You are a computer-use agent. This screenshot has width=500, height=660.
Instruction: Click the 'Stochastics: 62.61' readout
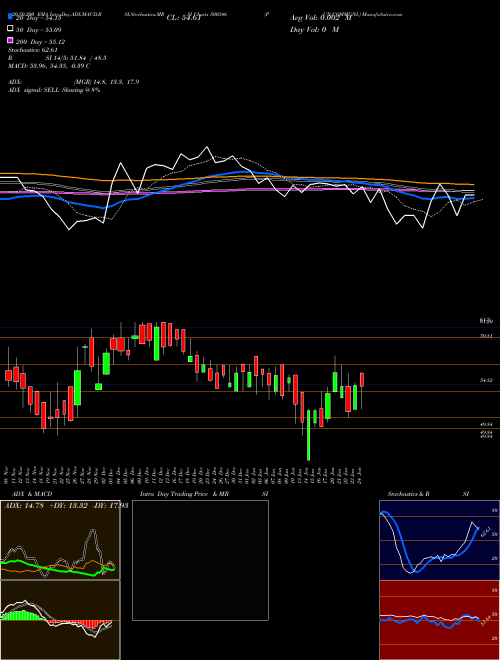33,50
